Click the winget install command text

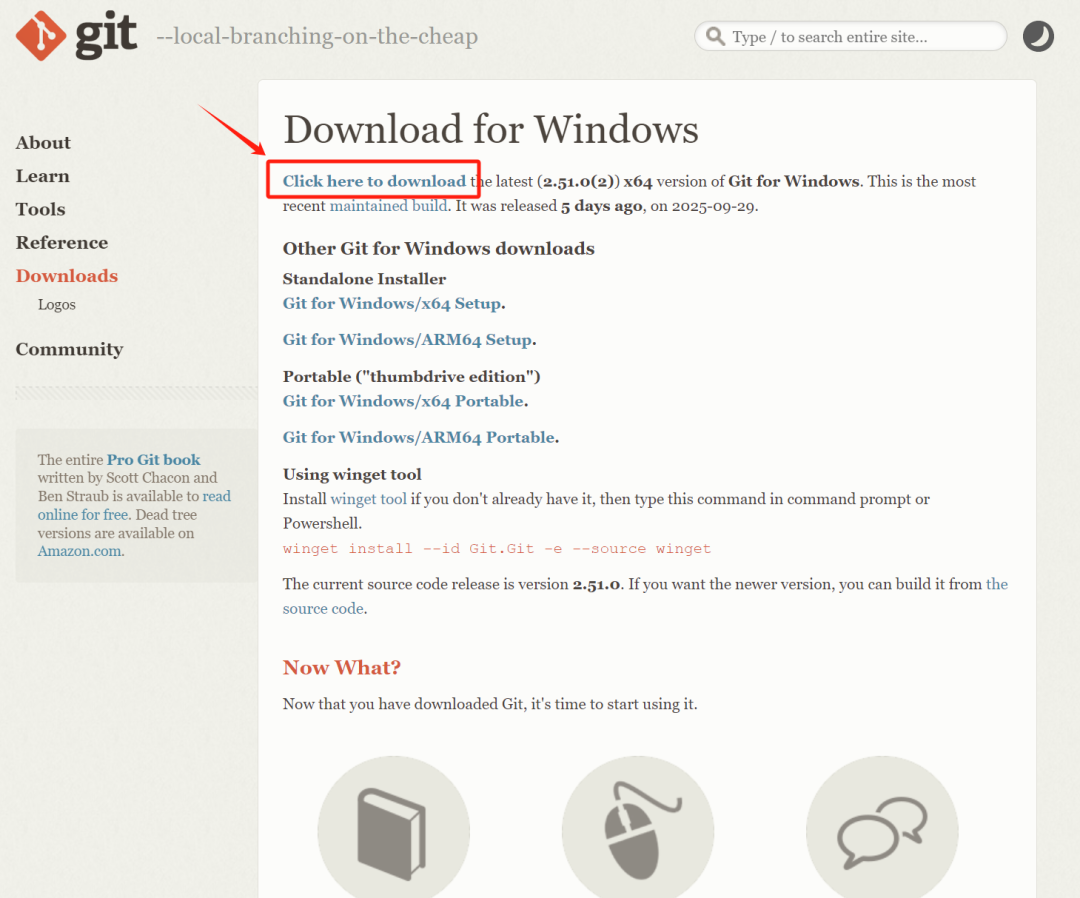coord(497,549)
